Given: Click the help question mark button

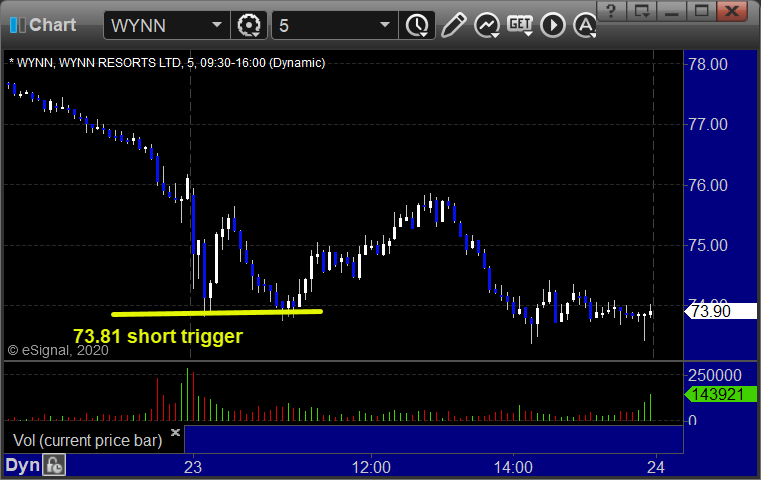Looking at the screenshot, I should 611,11.
